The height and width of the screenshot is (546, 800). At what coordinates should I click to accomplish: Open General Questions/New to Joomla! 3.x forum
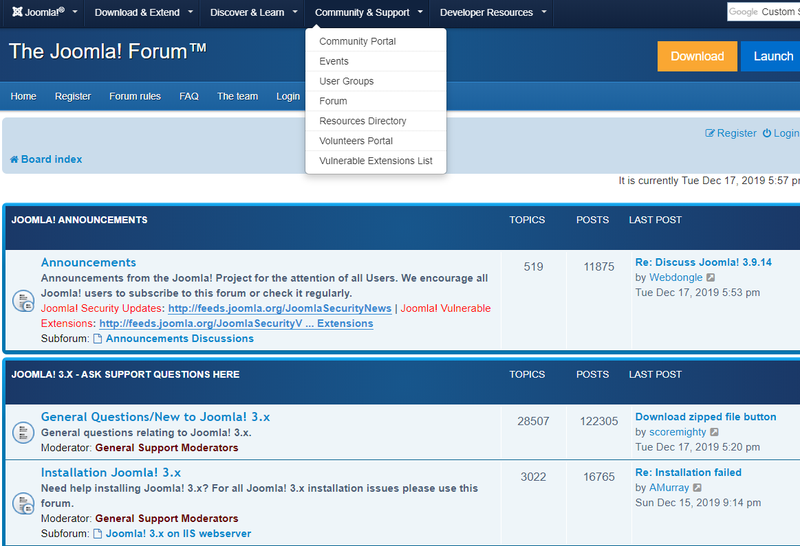[155, 417]
